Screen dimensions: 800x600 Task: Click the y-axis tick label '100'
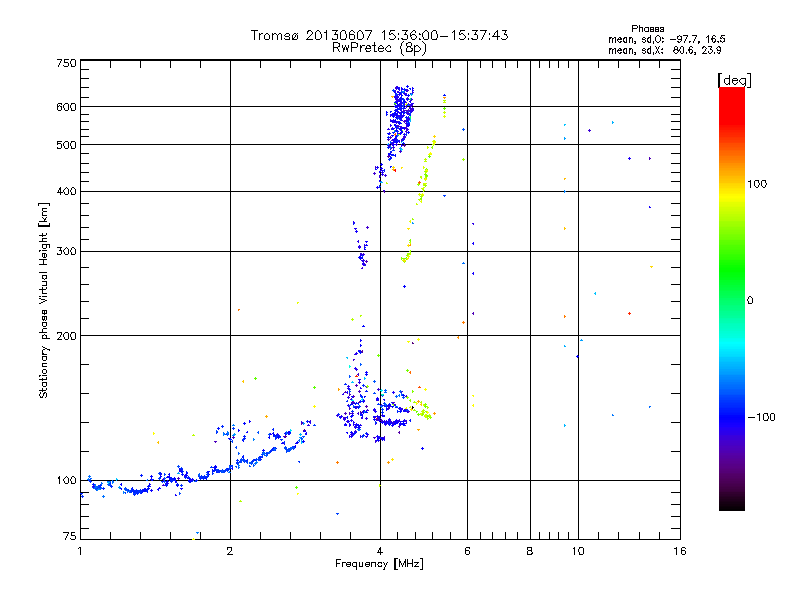click(66, 481)
